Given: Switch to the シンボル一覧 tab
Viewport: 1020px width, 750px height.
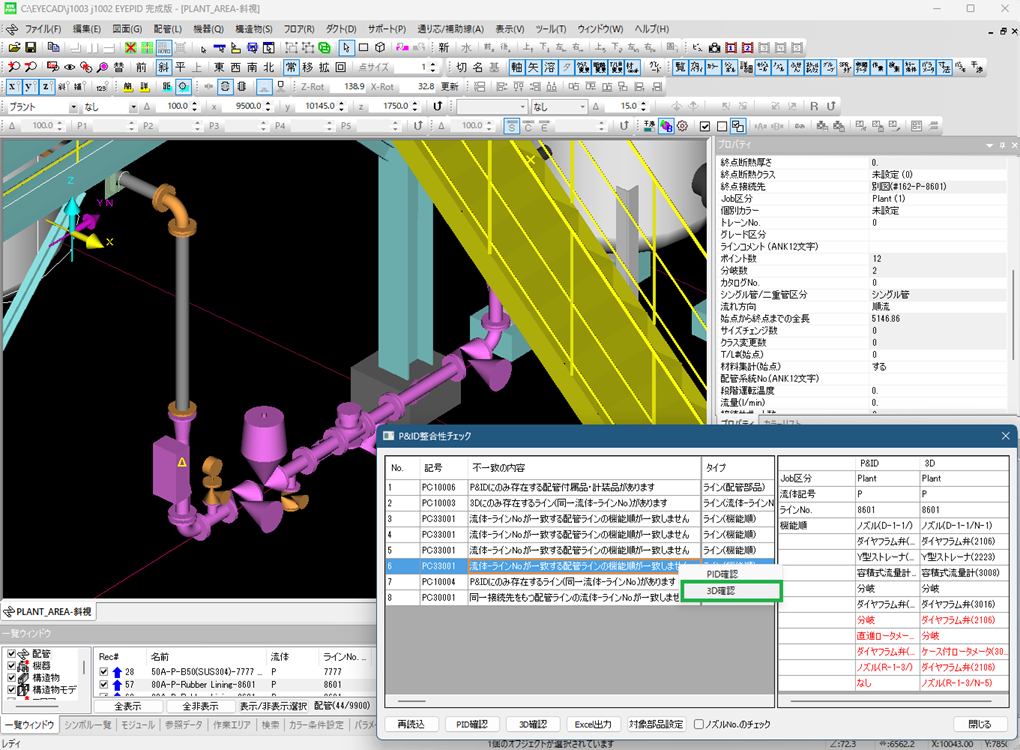Looking at the screenshot, I should 88,725.
